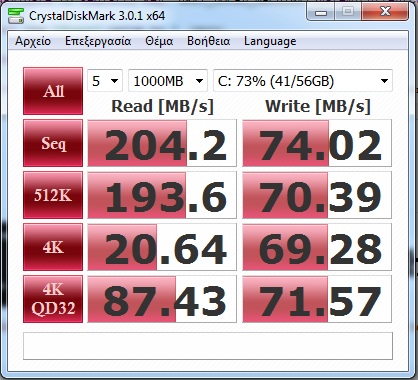The image size is (418, 380).
Task: Expand the 1000MB test size dropdown
Action: (x=168, y=81)
